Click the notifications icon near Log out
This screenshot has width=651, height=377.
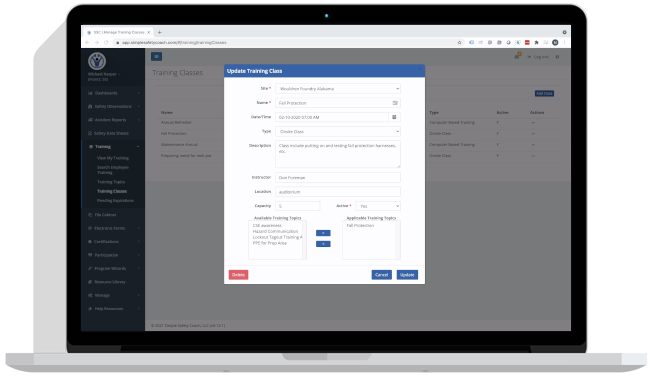(517, 56)
